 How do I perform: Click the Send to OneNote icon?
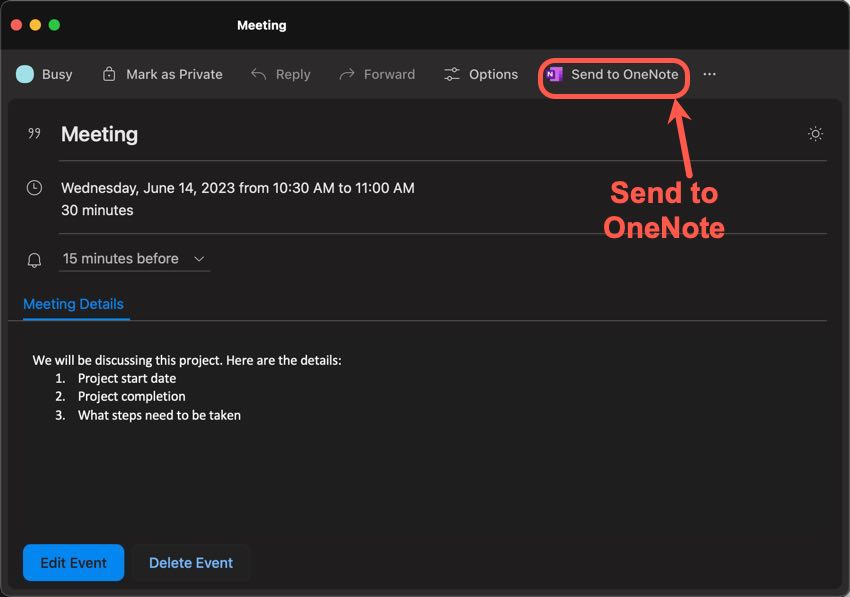pos(555,74)
